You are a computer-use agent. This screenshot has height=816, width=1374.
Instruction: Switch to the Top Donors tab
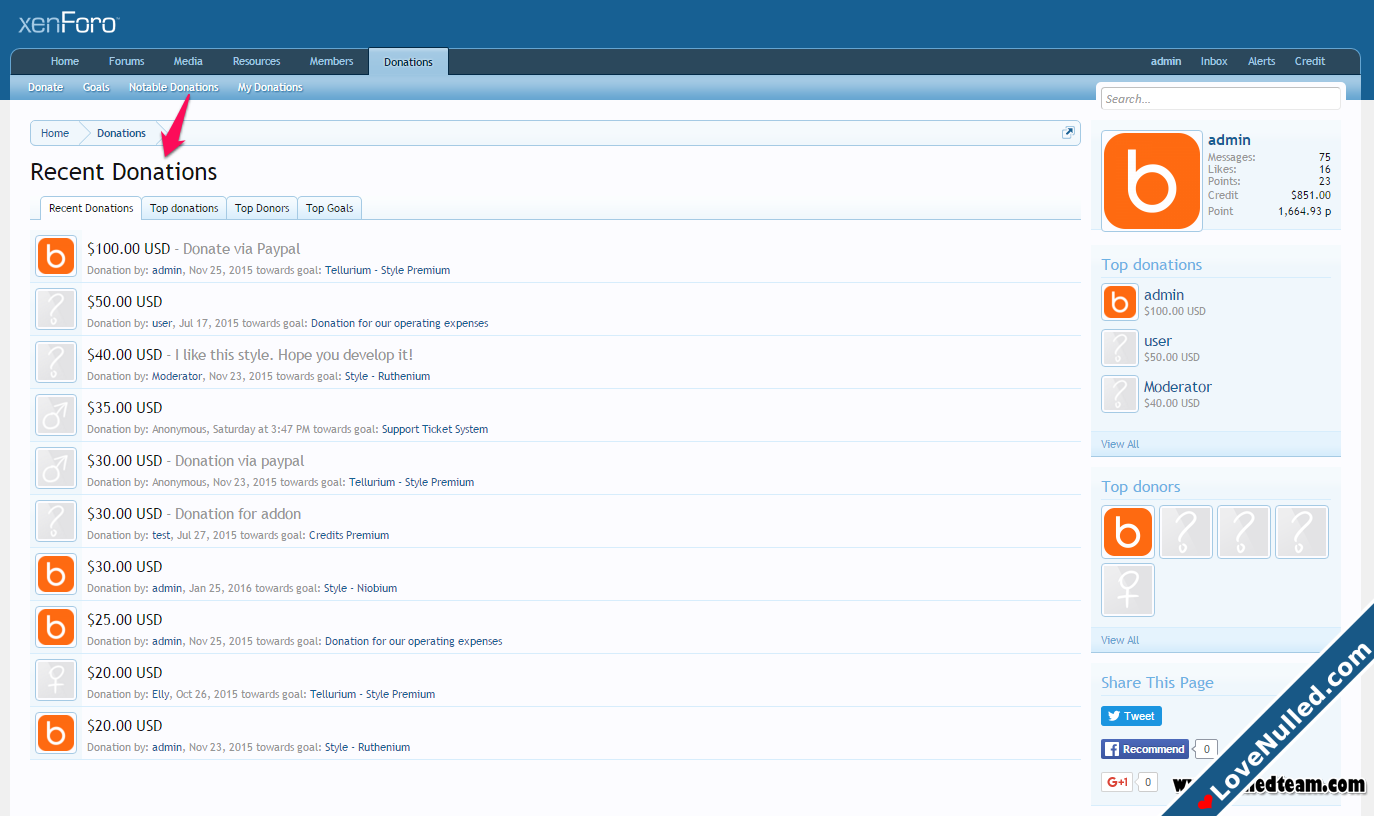coord(262,208)
